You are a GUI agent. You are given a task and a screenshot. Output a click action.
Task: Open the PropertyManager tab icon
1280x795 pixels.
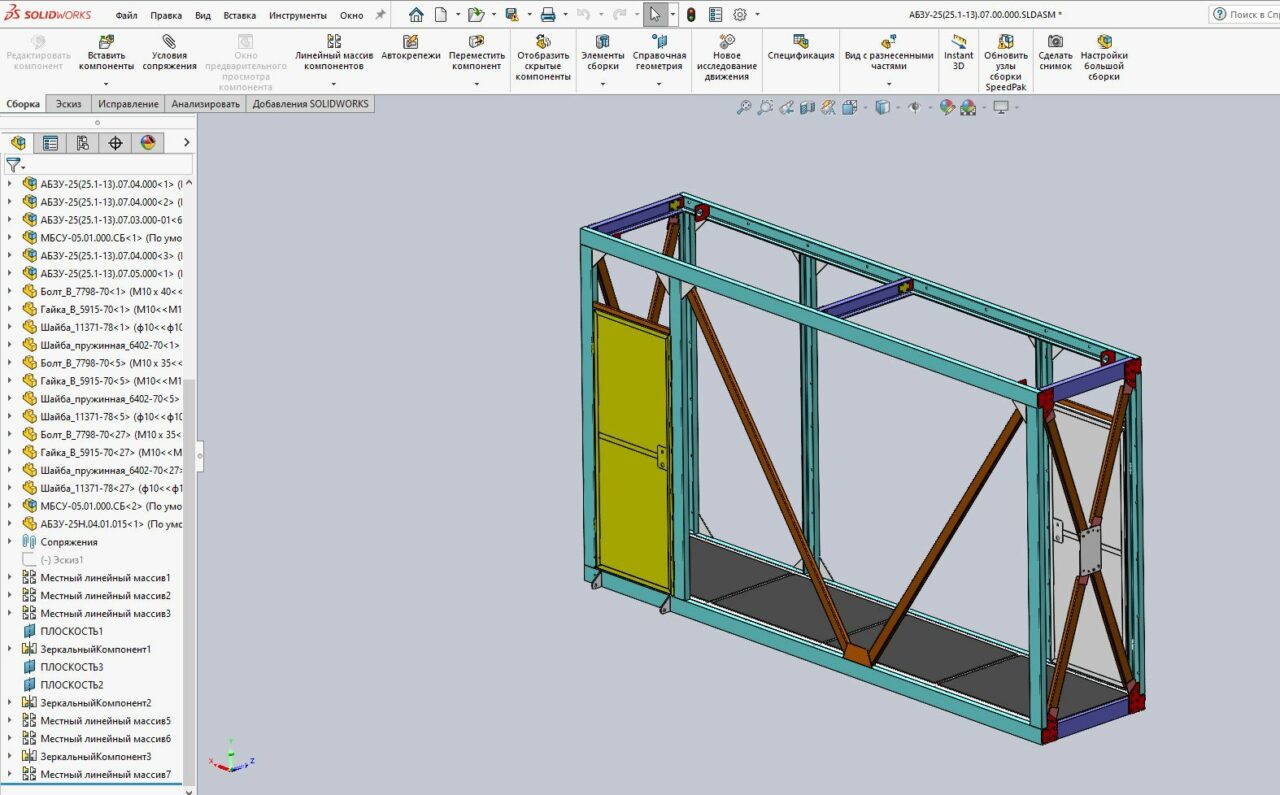(50, 143)
